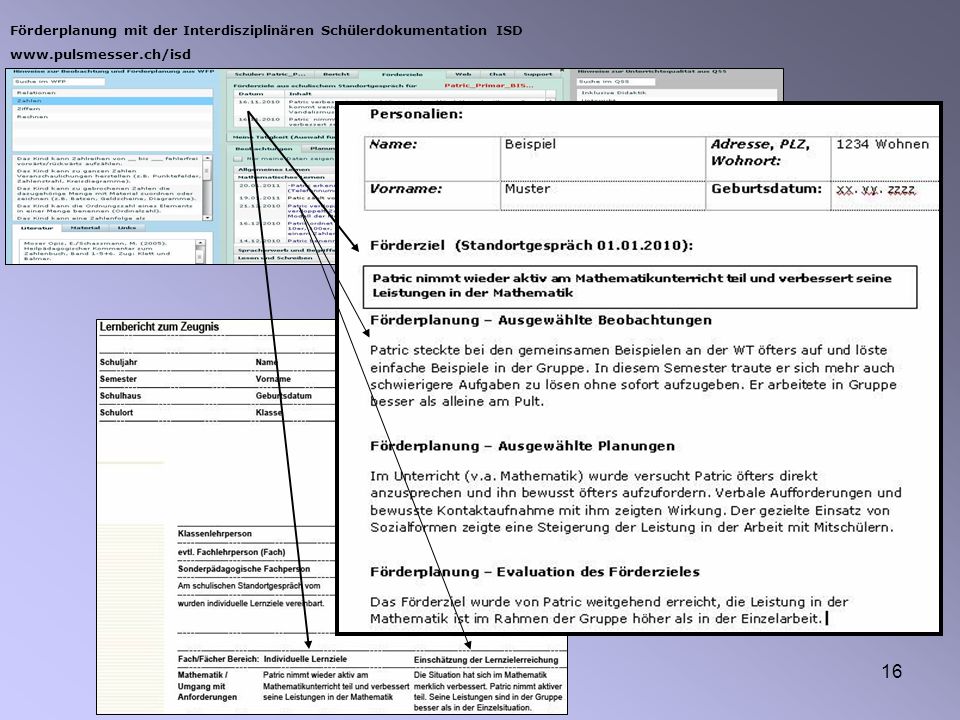Image resolution: width=960 pixels, height=720 pixels.
Task: Click the Ausgewählte Planungen heading
Action: [522, 446]
